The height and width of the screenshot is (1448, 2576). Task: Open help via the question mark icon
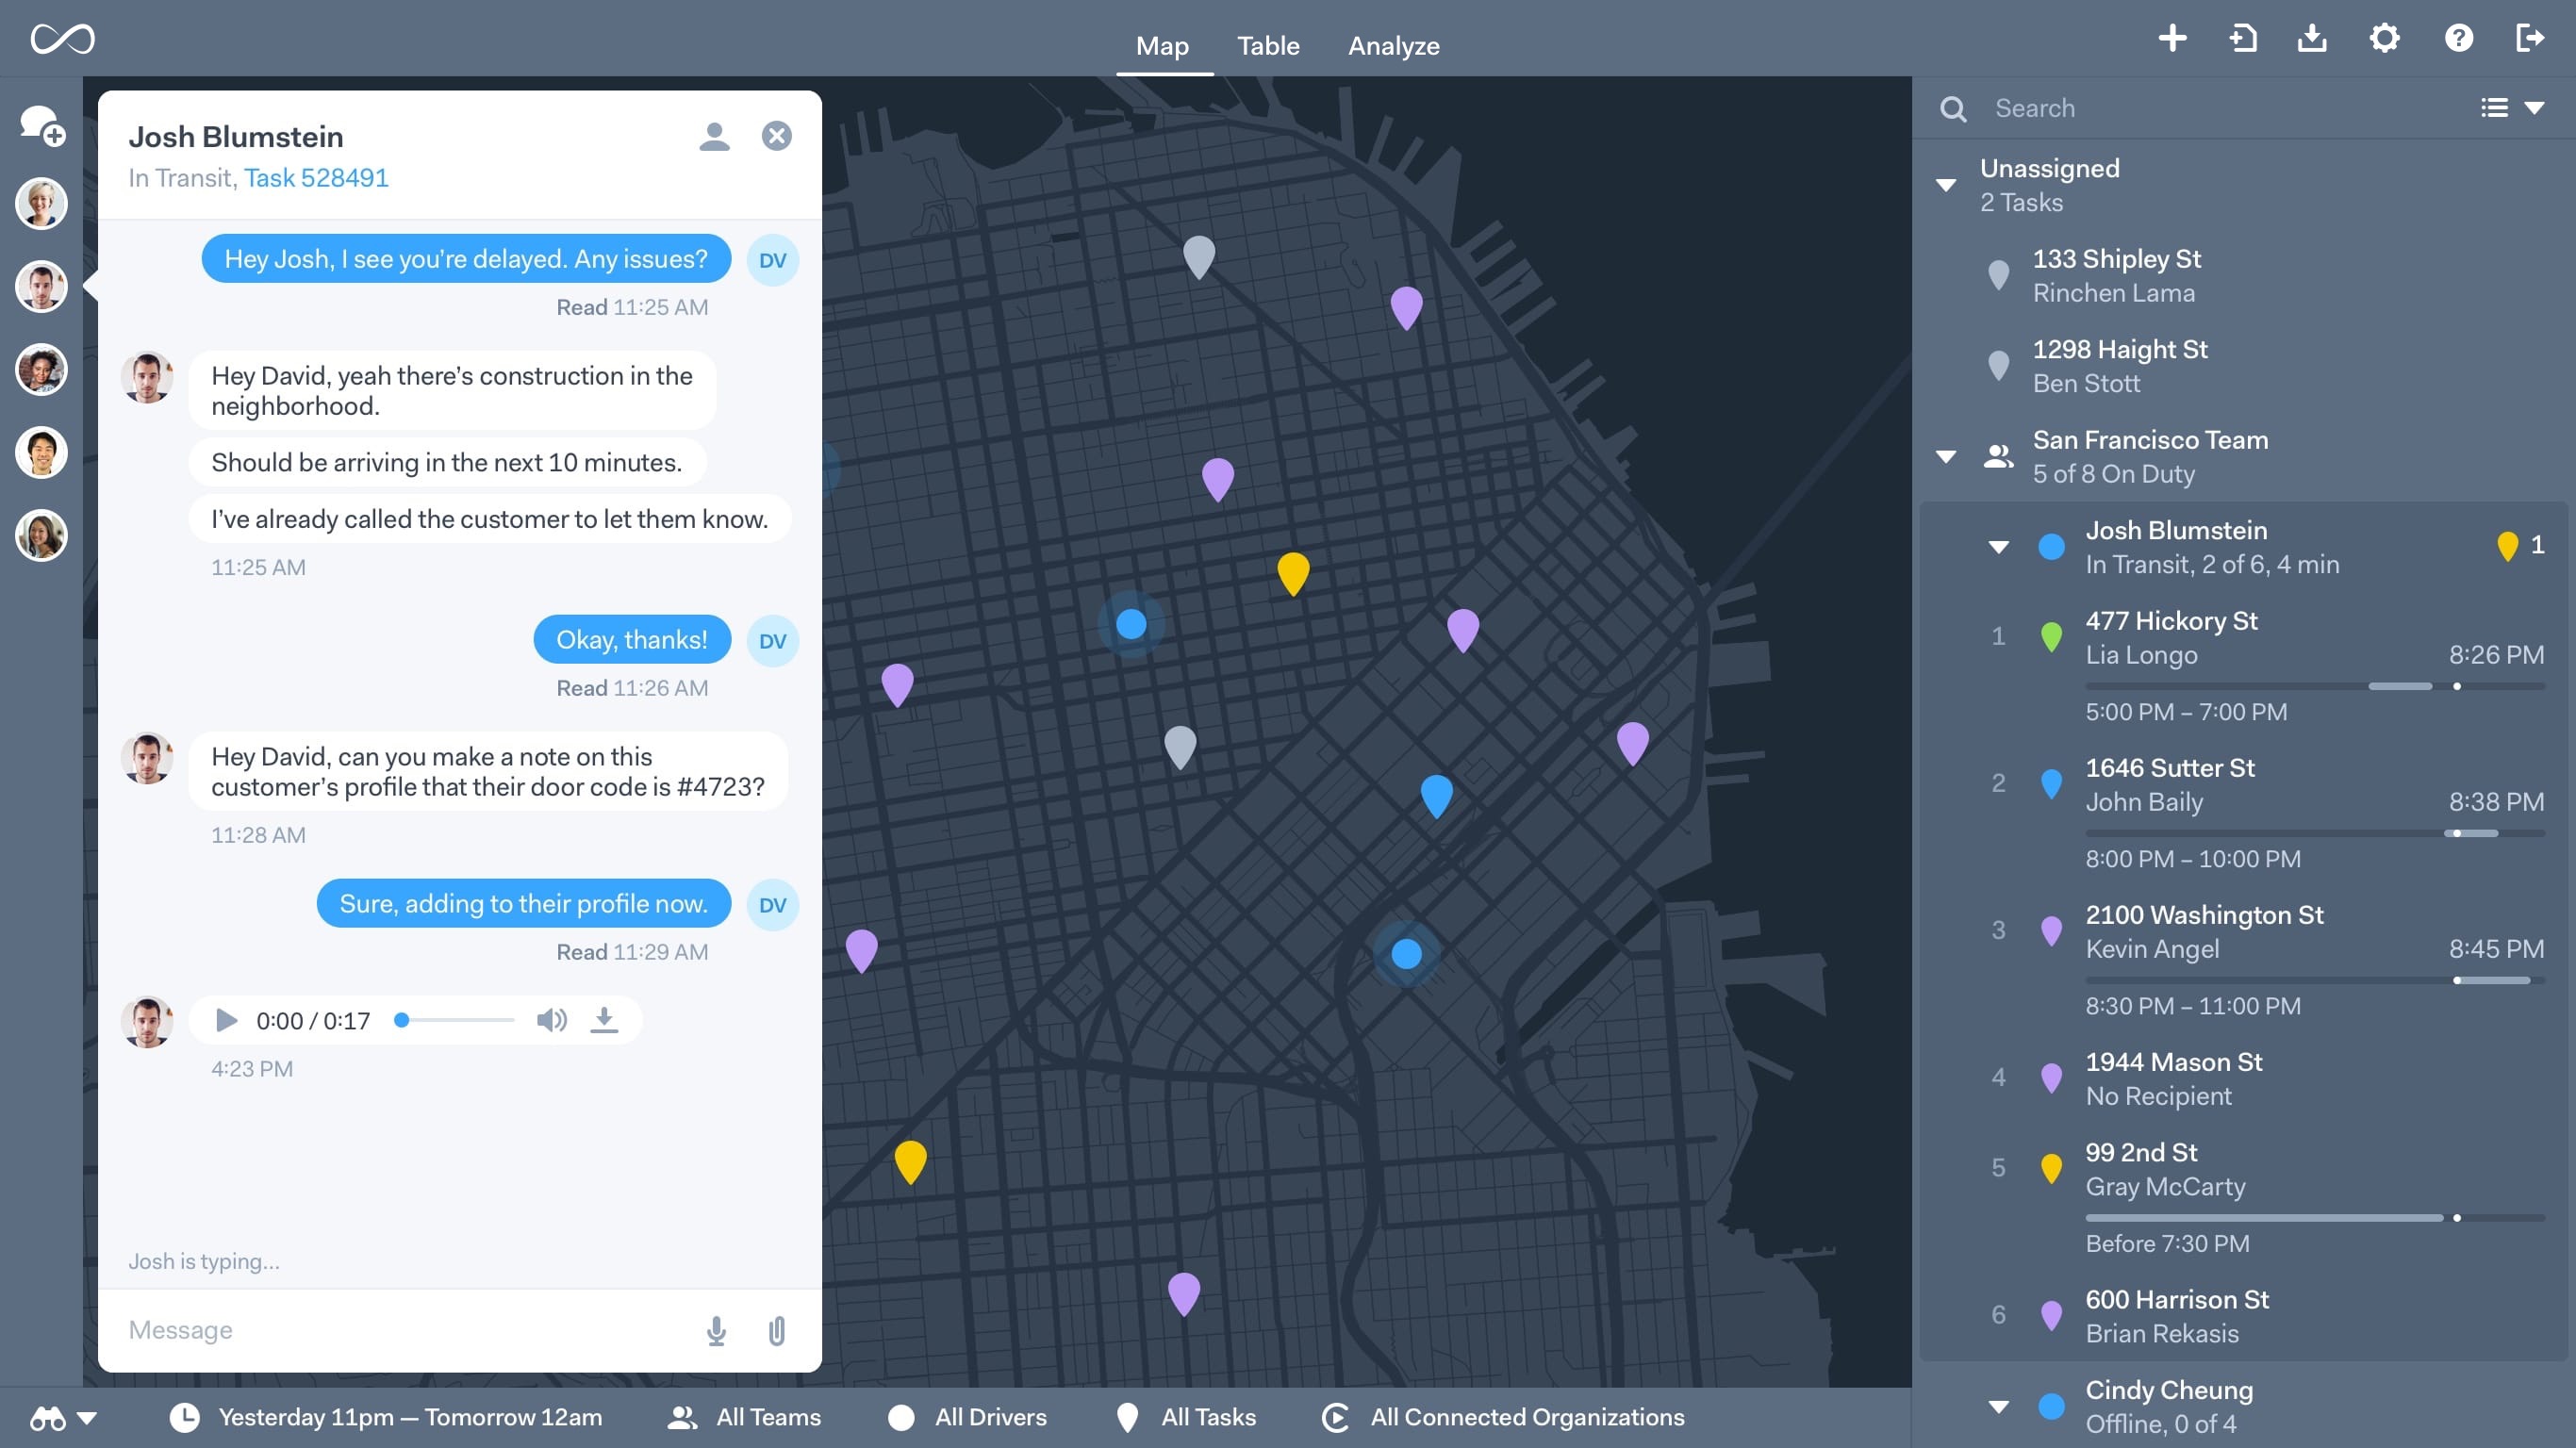[2458, 38]
